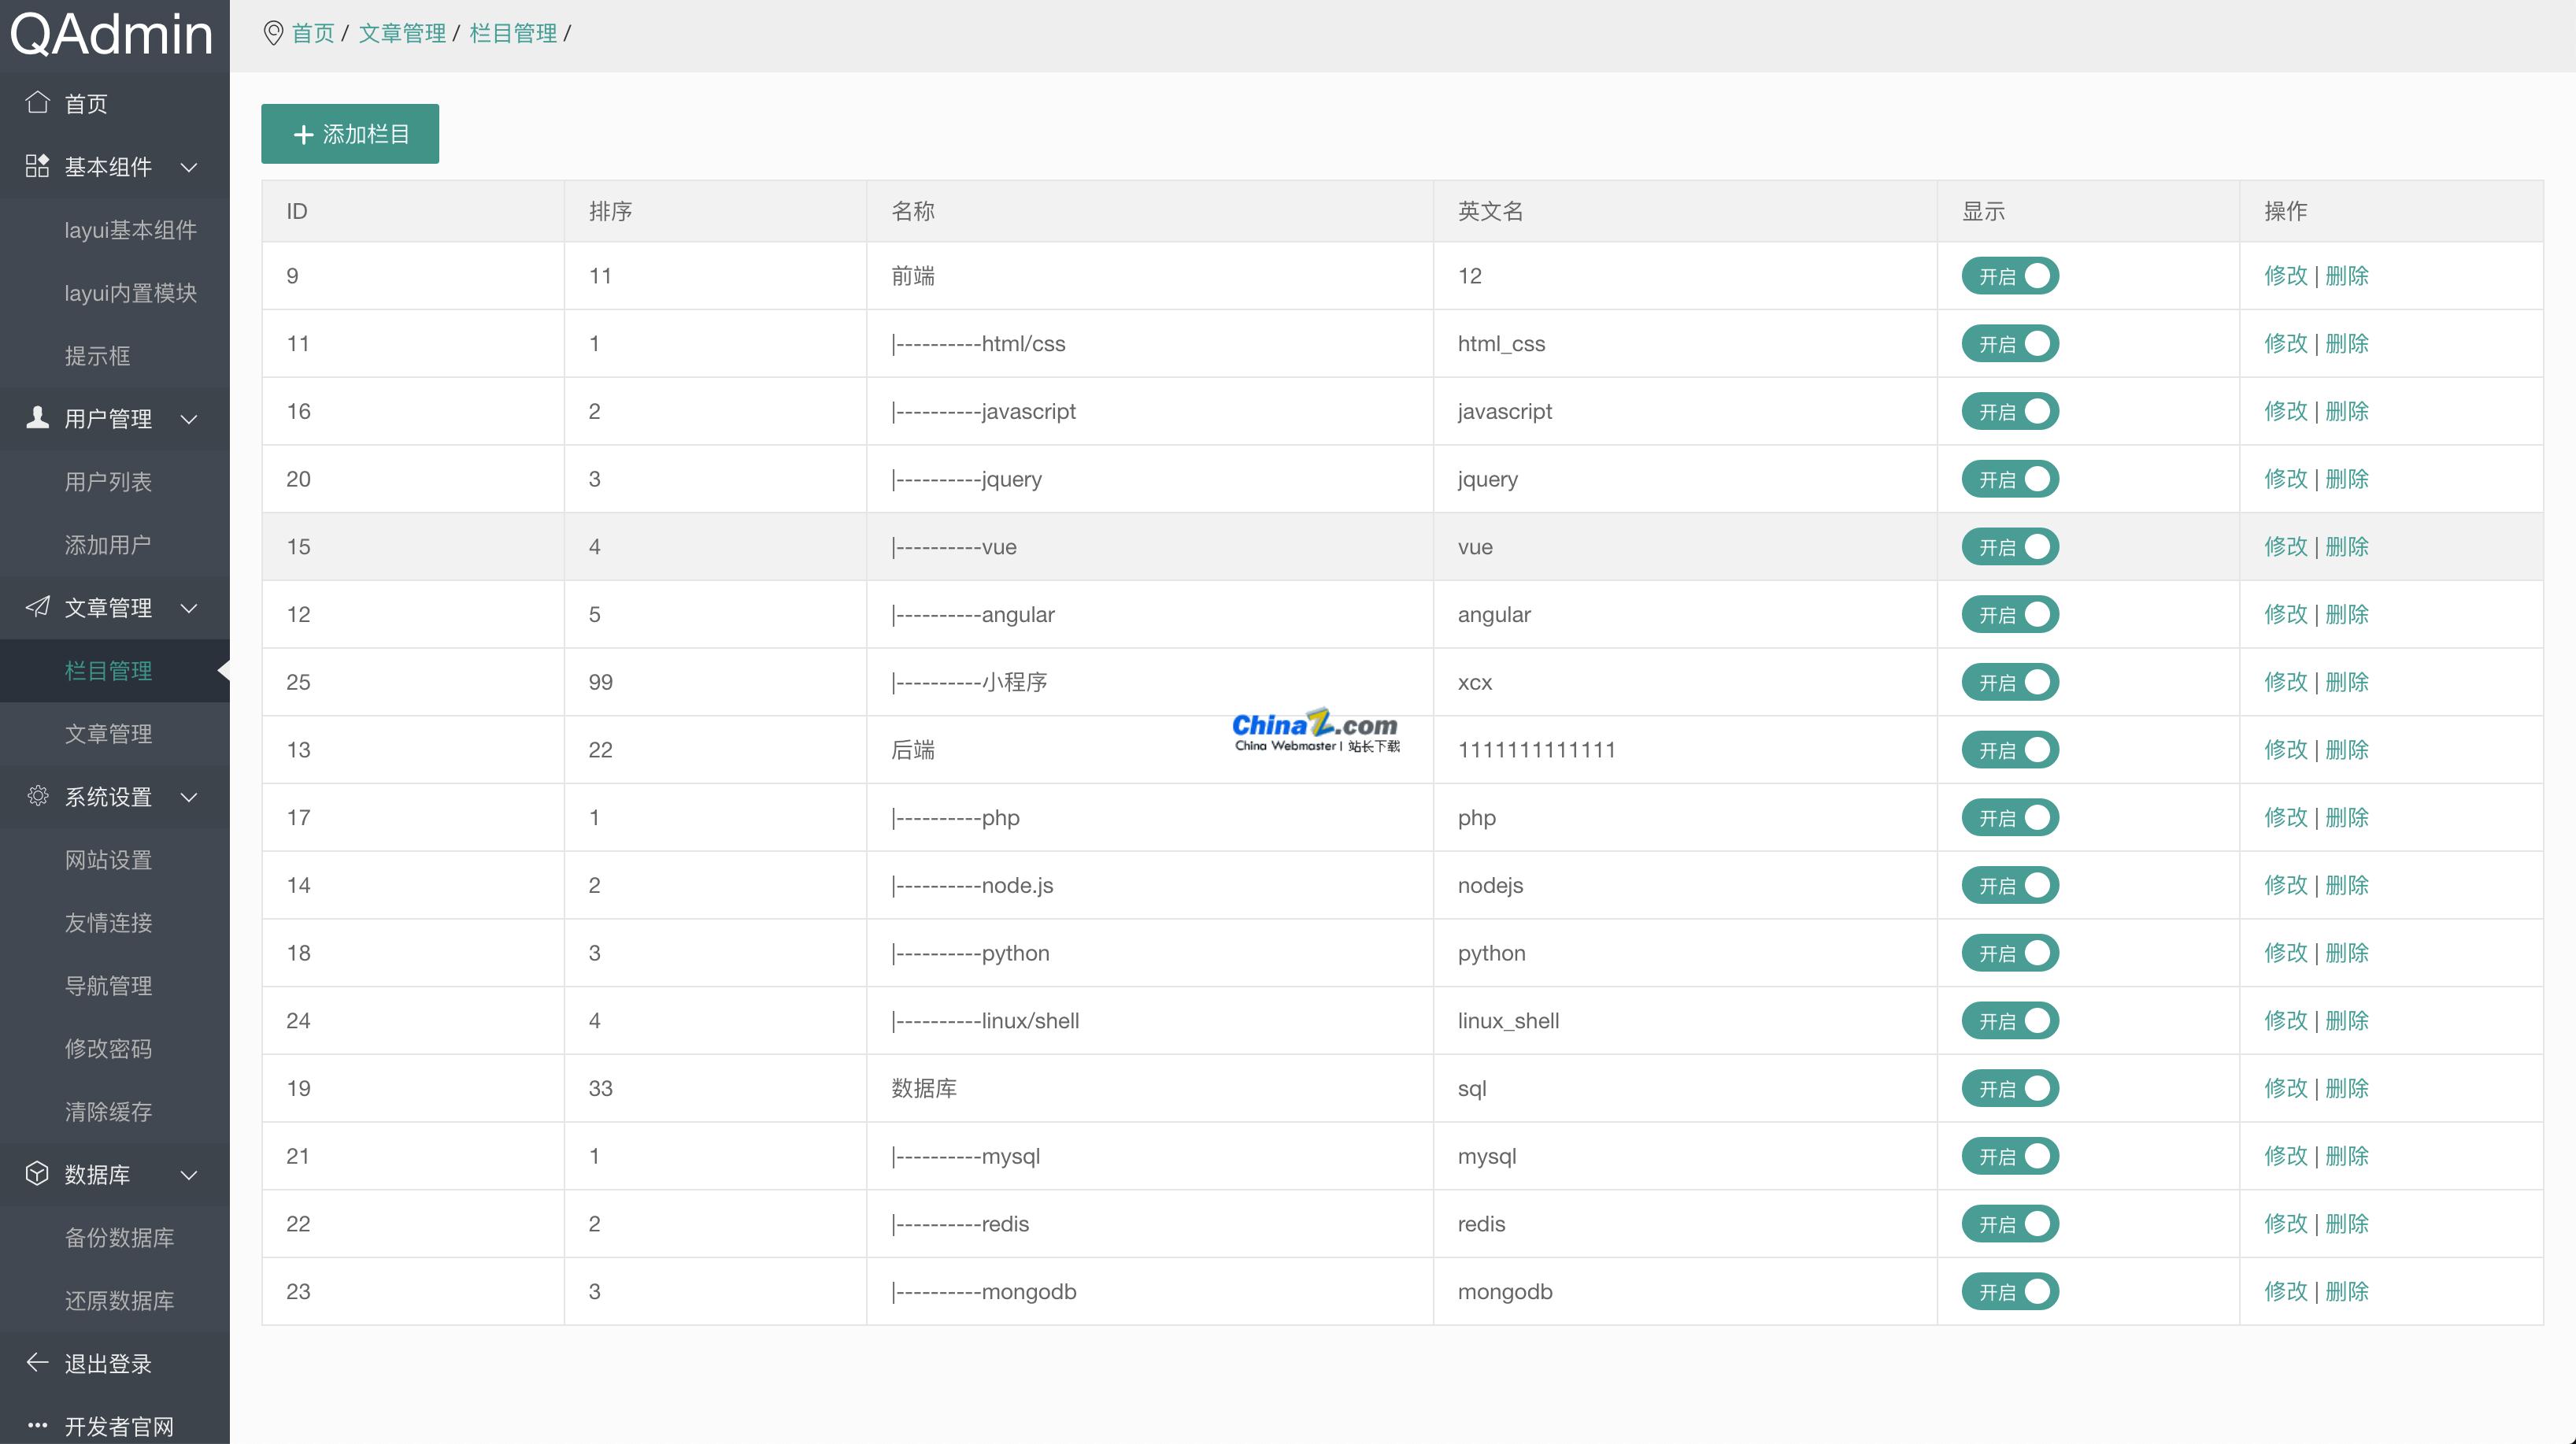Screen dimensions: 2576x1444
Task: Click the 添加栏目 button
Action: point(350,134)
